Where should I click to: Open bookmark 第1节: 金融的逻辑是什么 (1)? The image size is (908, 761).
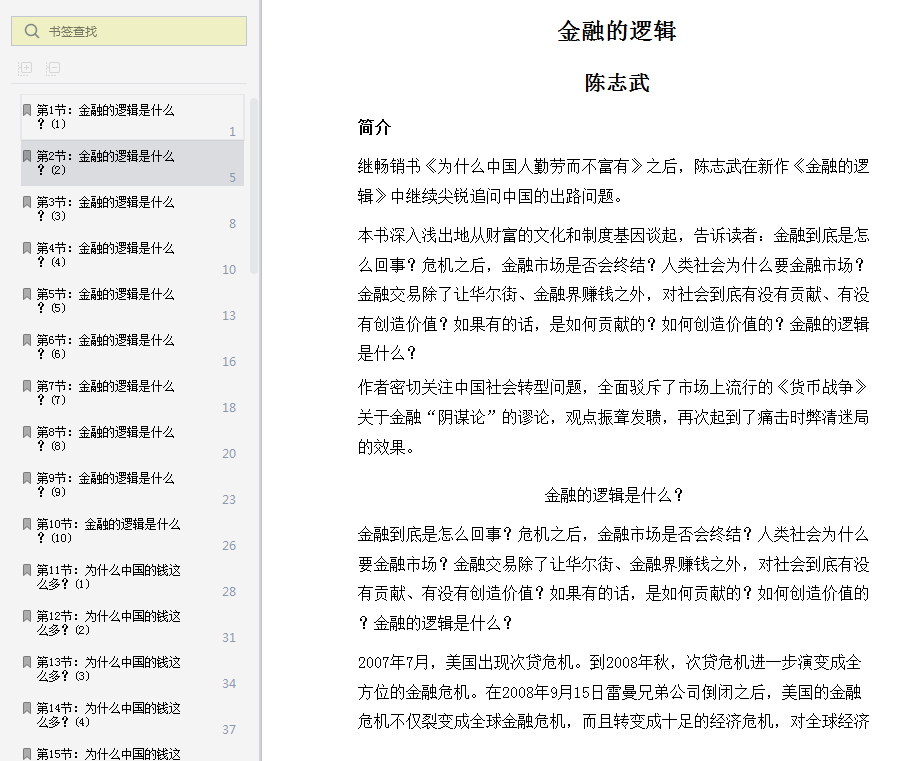click(x=132, y=117)
